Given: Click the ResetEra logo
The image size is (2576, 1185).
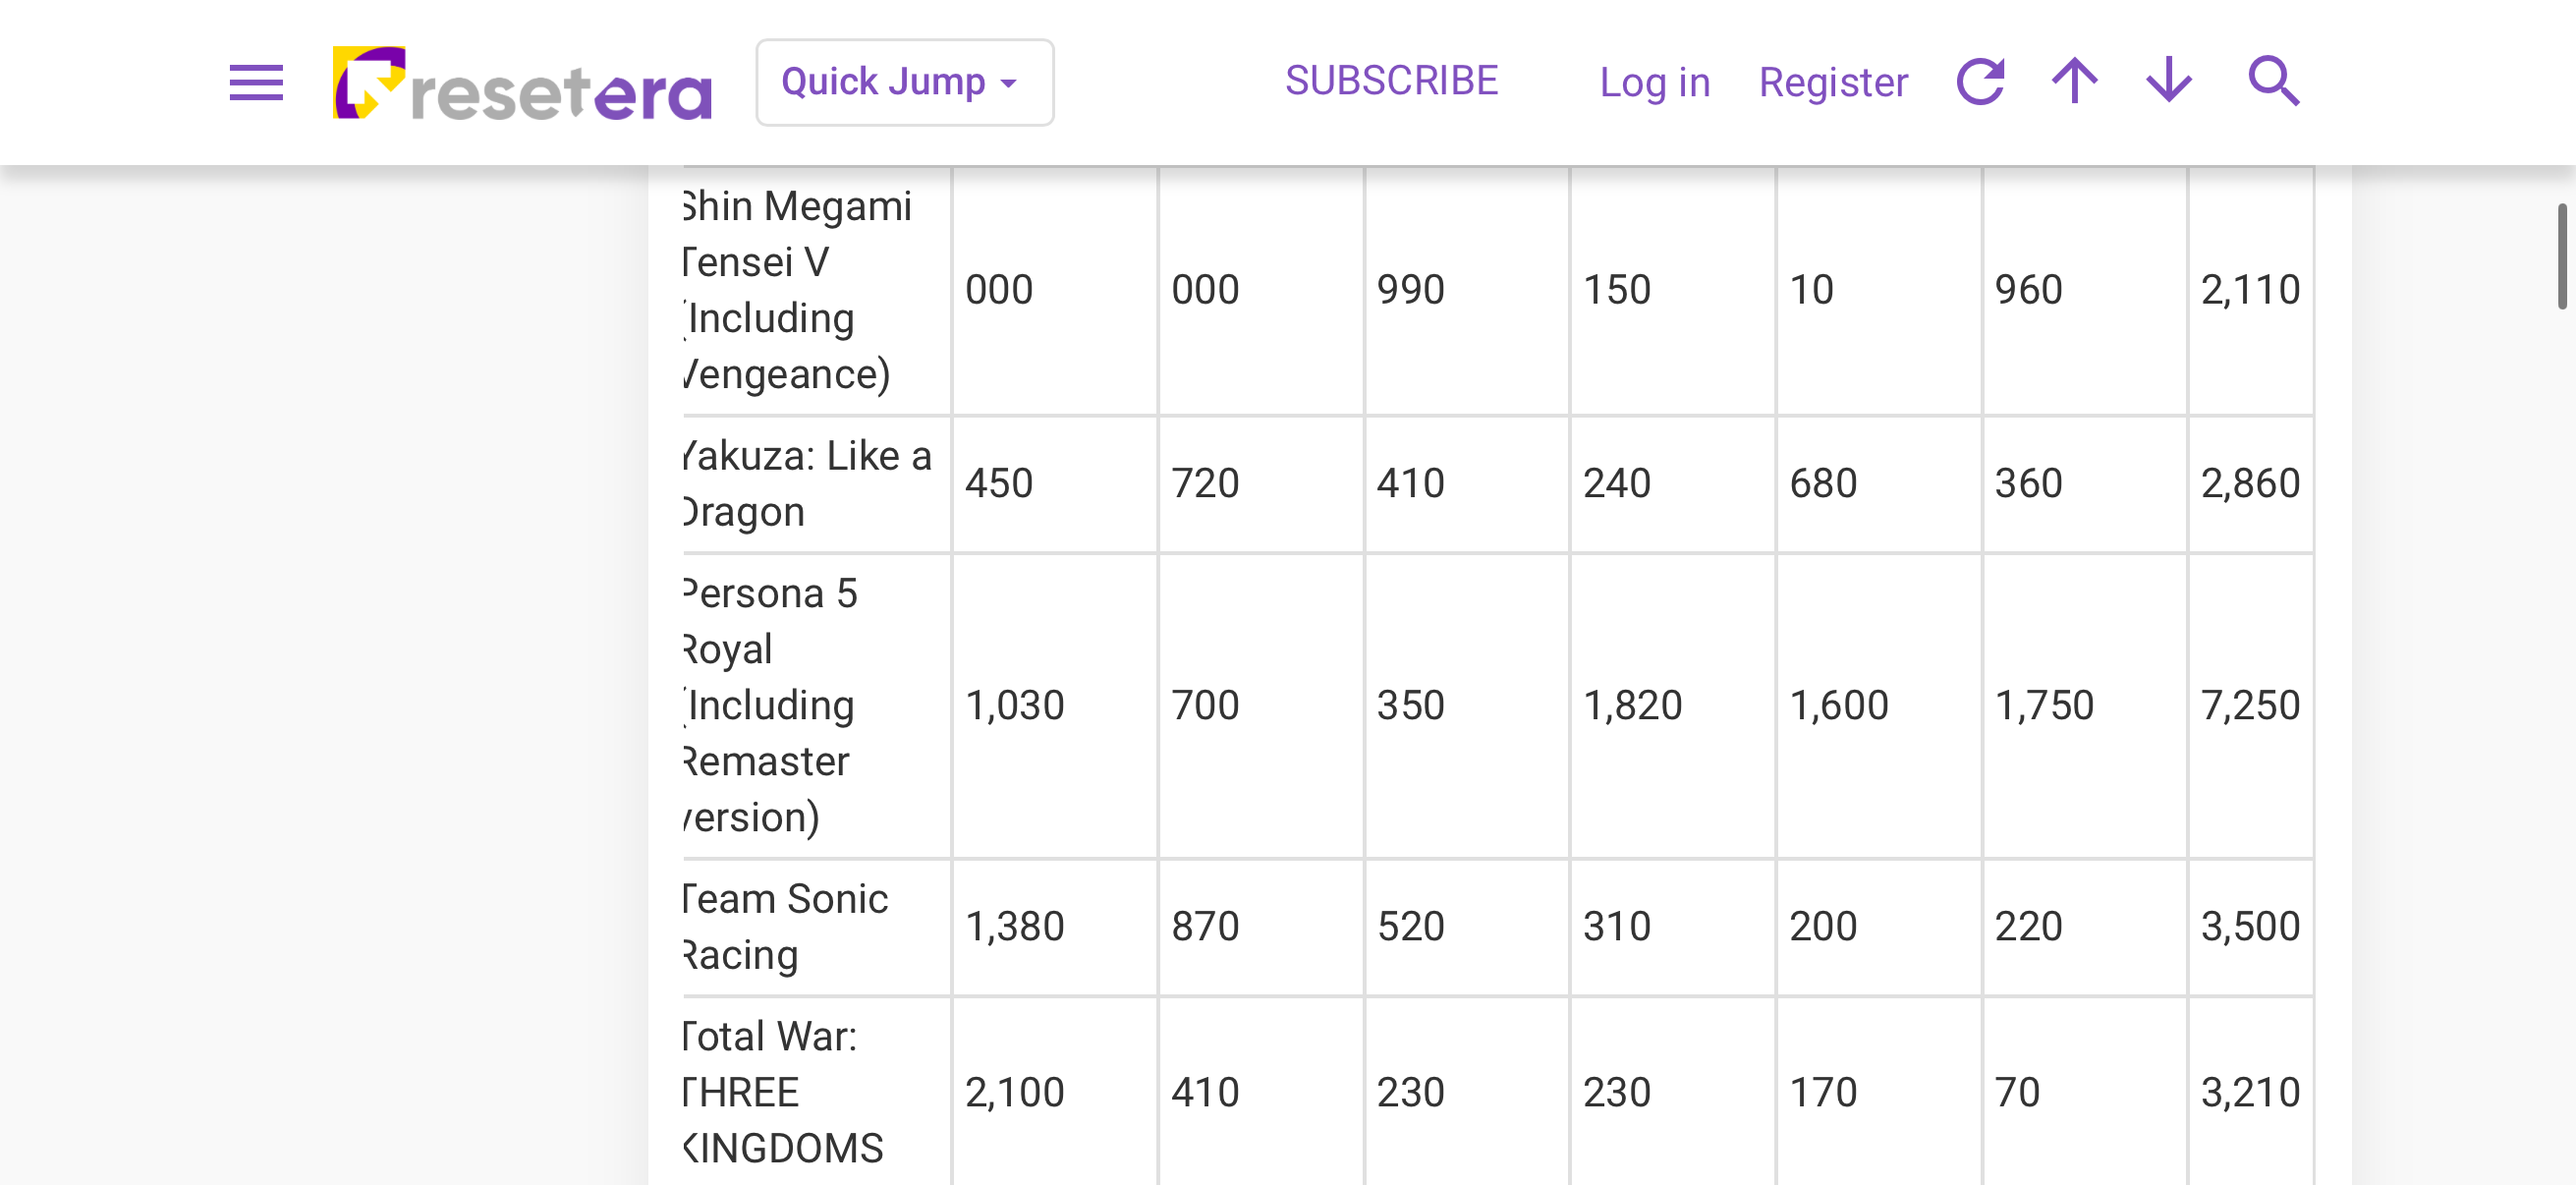Looking at the screenshot, I should tap(522, 83).
